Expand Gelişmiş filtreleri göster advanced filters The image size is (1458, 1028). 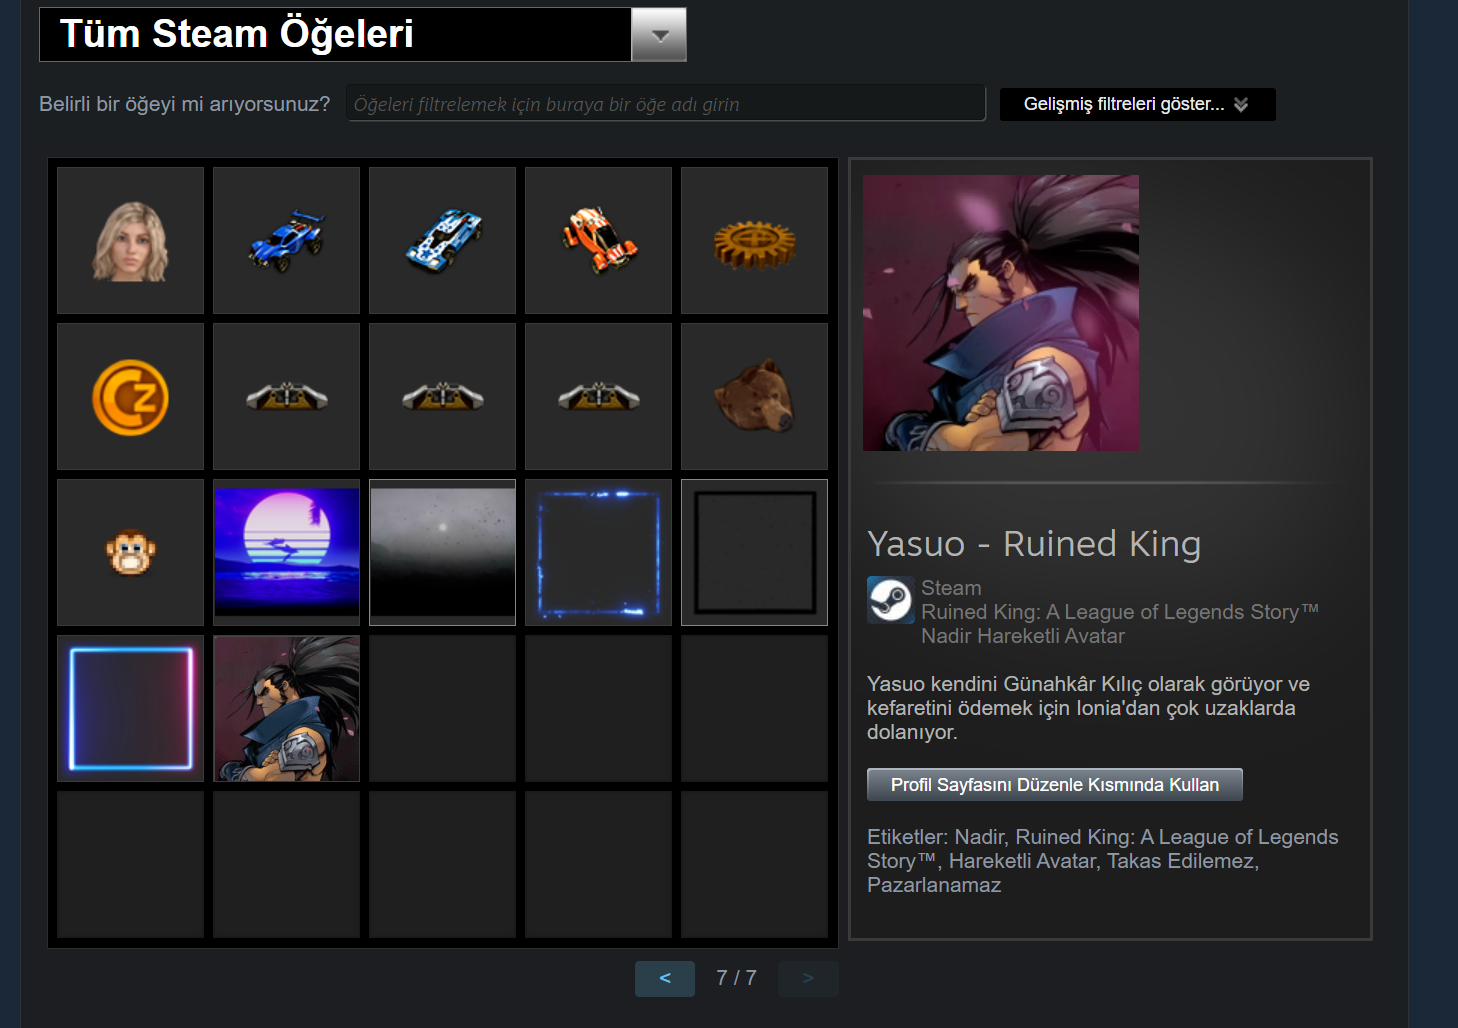(x=1137, y=104)
